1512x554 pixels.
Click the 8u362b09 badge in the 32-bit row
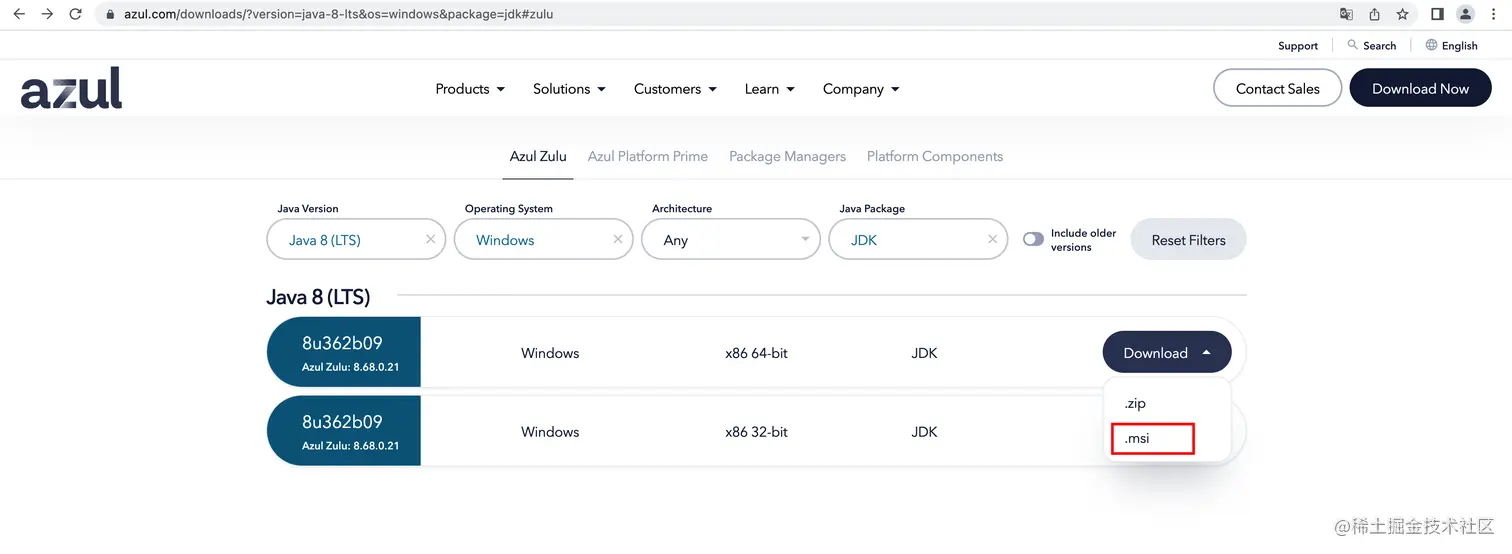tap(343, 431)
